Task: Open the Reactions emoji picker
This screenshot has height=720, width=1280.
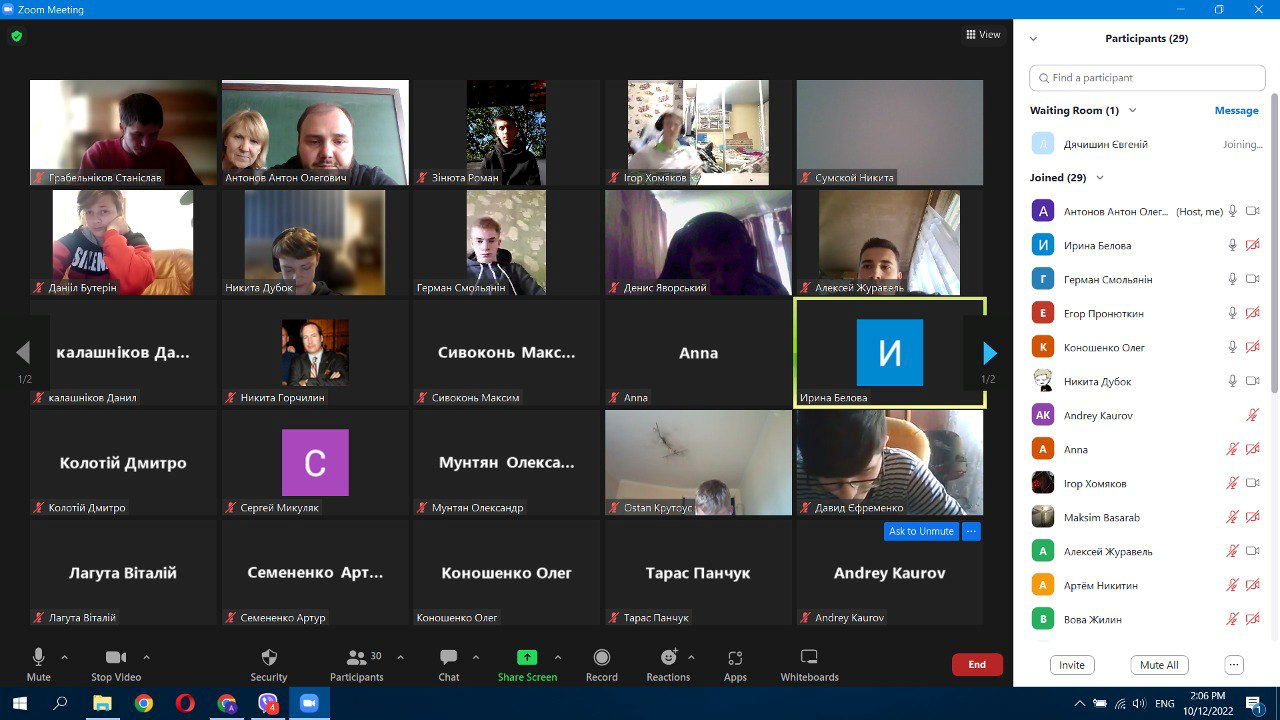Action: pos(668,657)
